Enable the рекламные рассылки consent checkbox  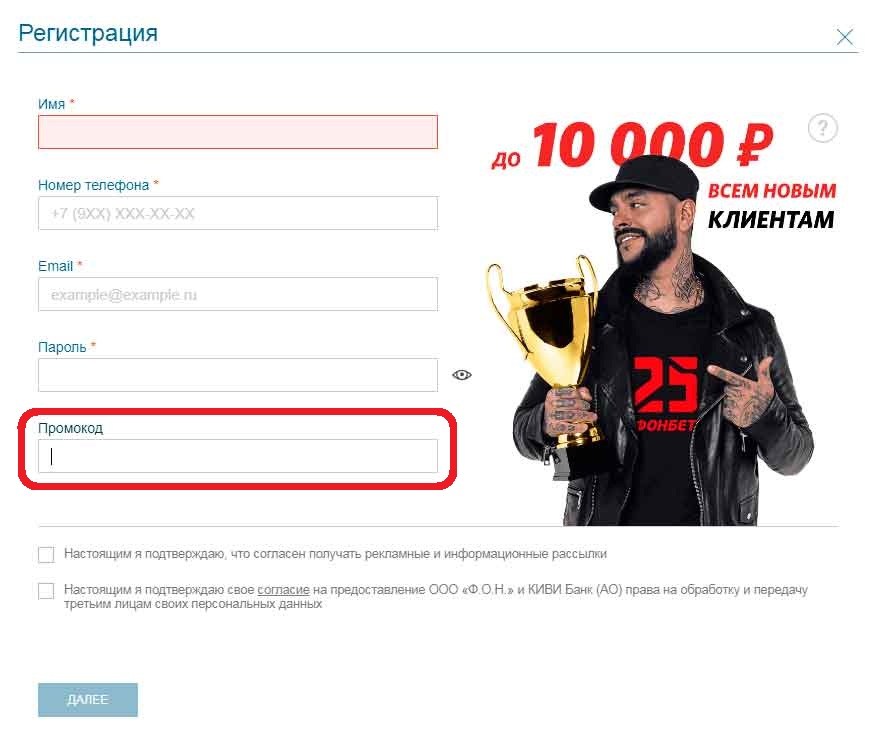46,554
